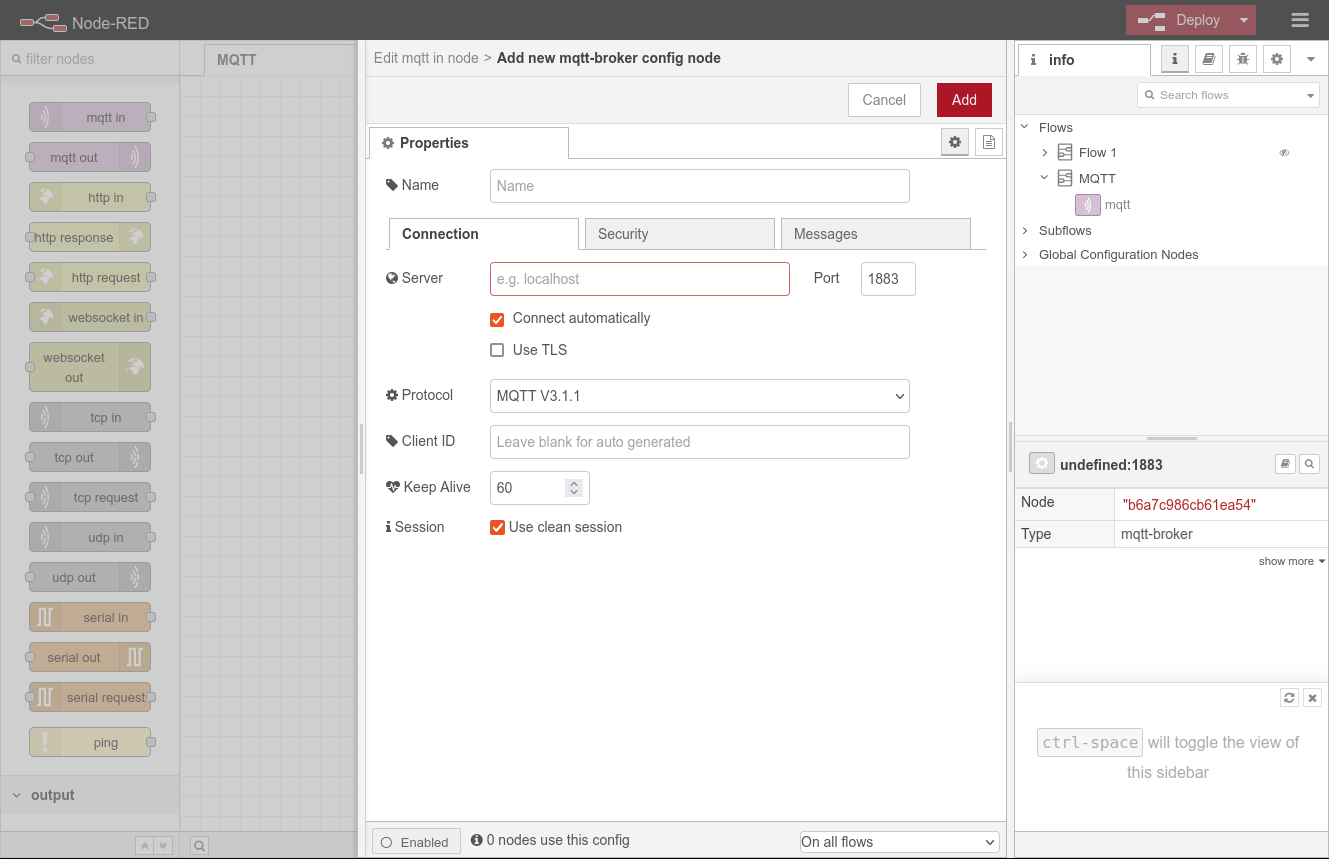Click the config node gear icon by undefined:1883
The height and width of the screenshot is (859, 1329).
click(1042, 464)
